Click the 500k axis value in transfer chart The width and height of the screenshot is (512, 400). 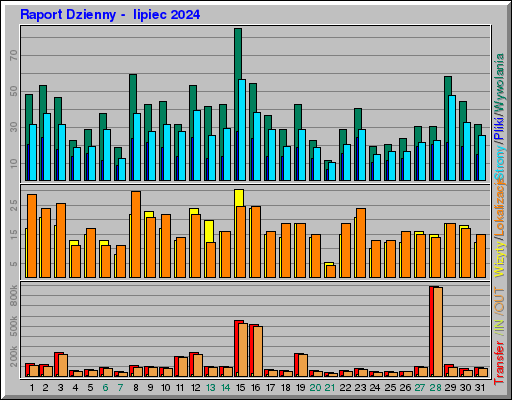(13, 327)
